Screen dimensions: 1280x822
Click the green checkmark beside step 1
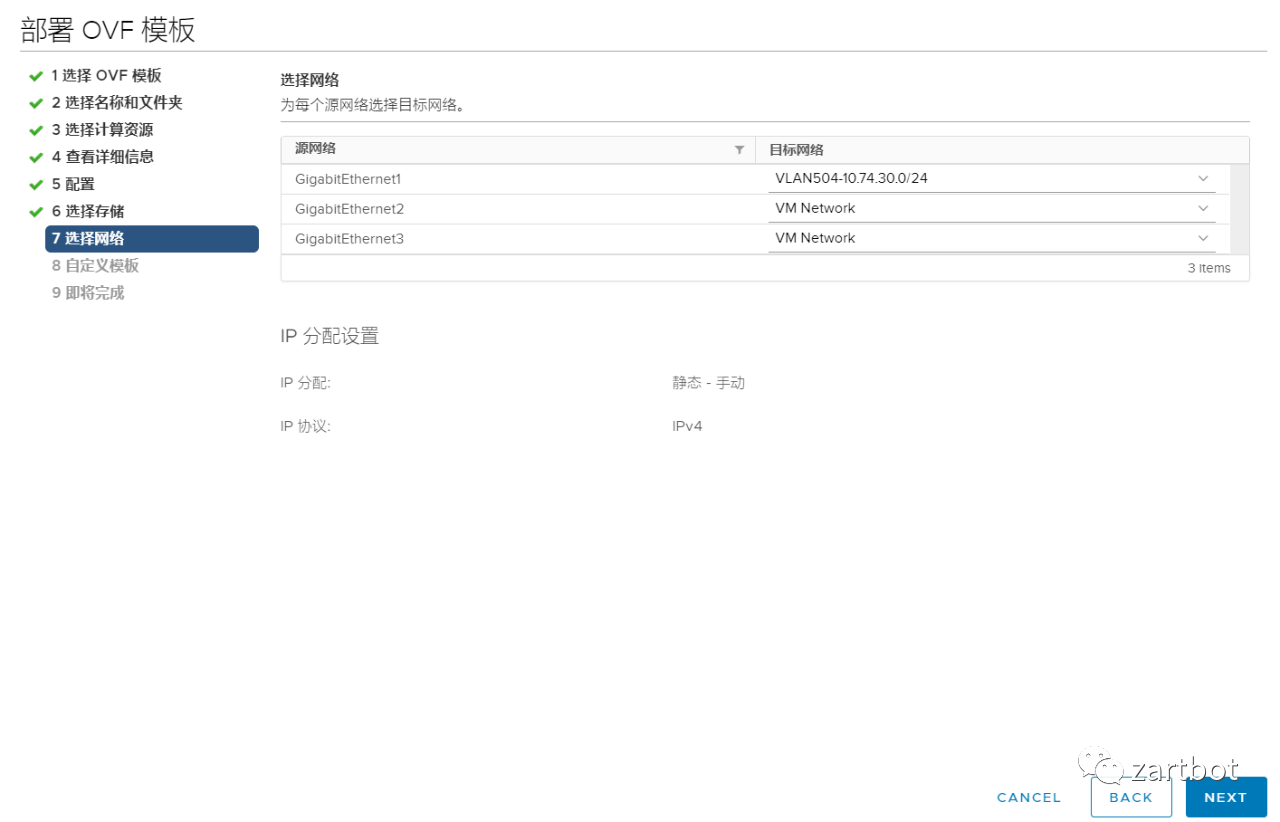pyautogui.click(x=36, y=76)
